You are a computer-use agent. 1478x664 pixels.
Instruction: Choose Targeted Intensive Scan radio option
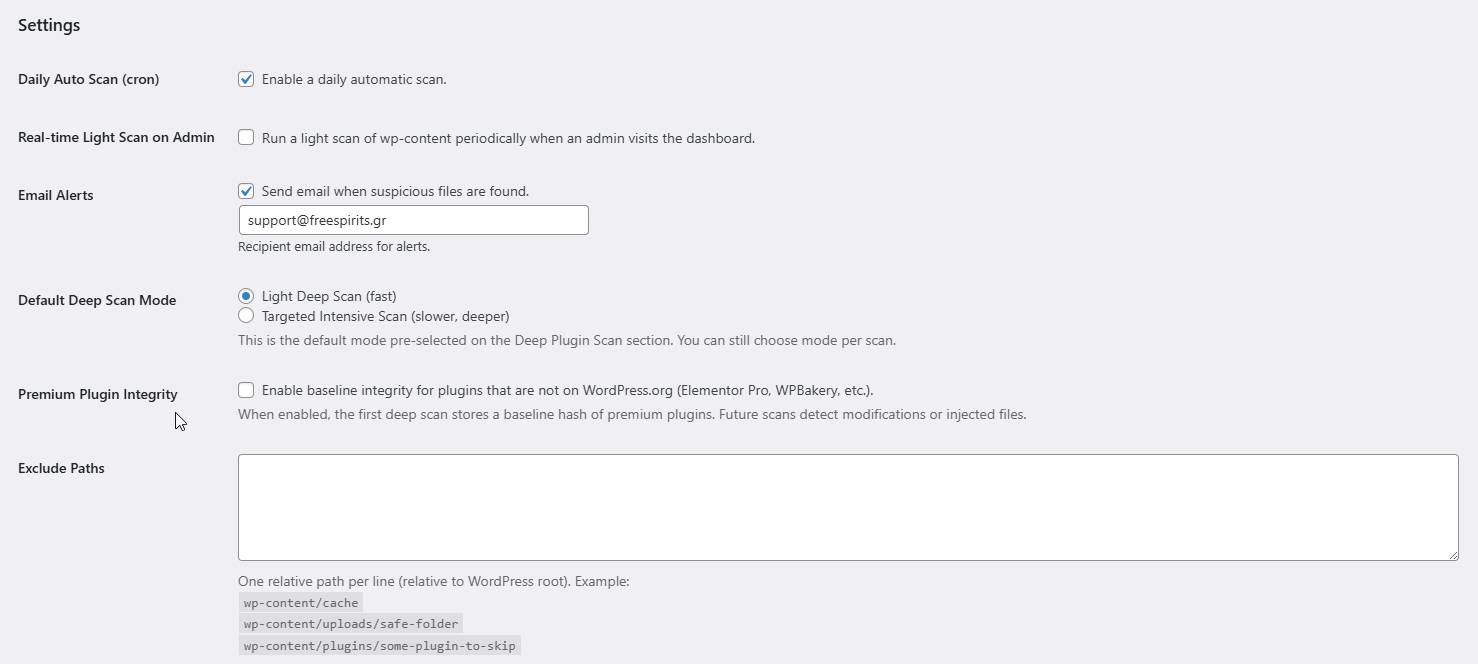point(246,316)
